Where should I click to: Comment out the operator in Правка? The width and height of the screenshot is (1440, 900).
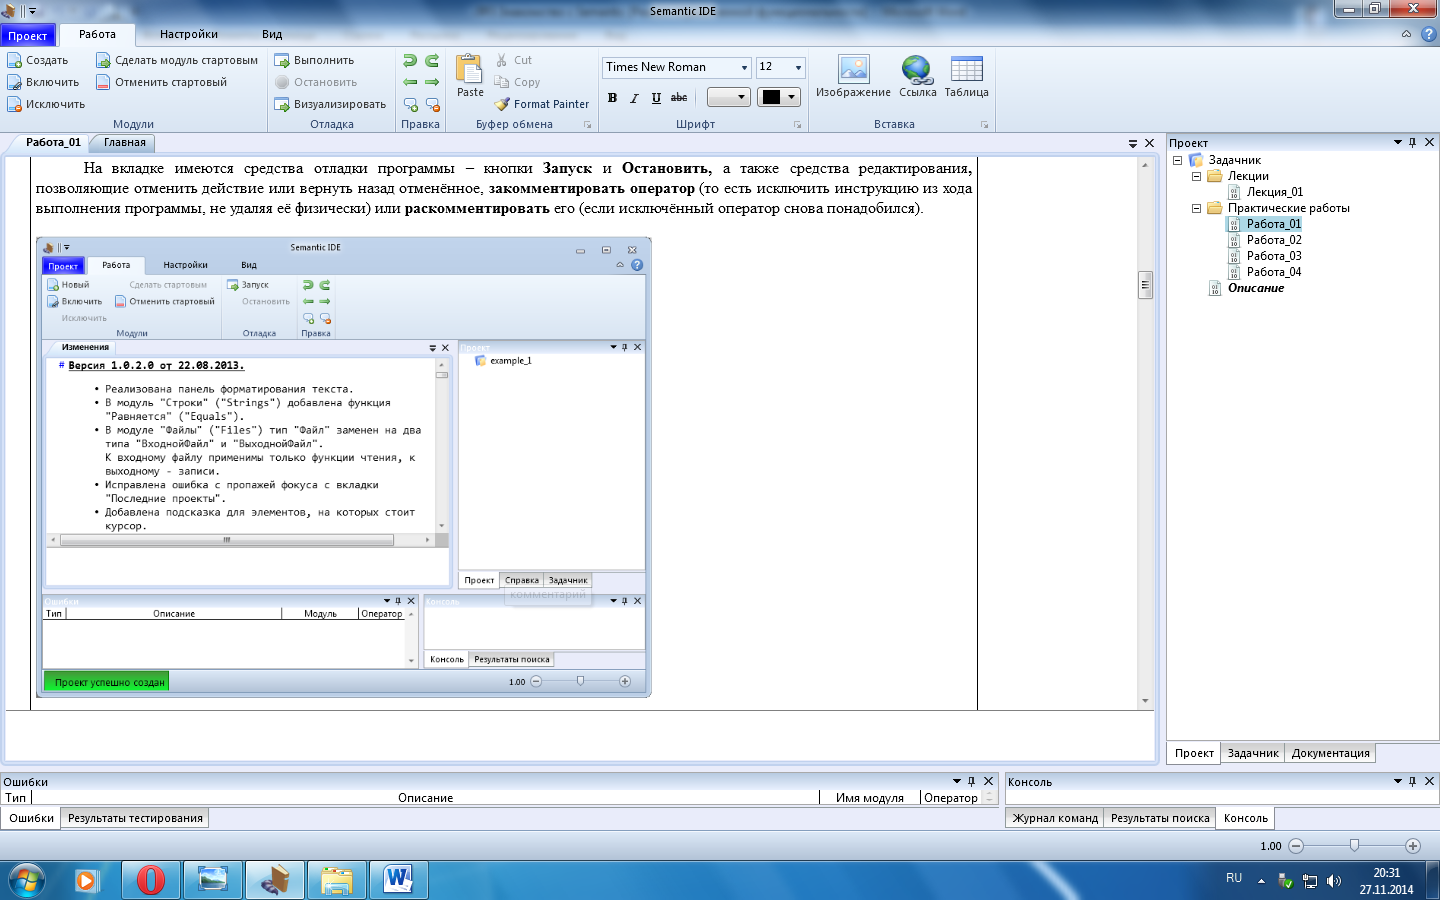(410, 104)
